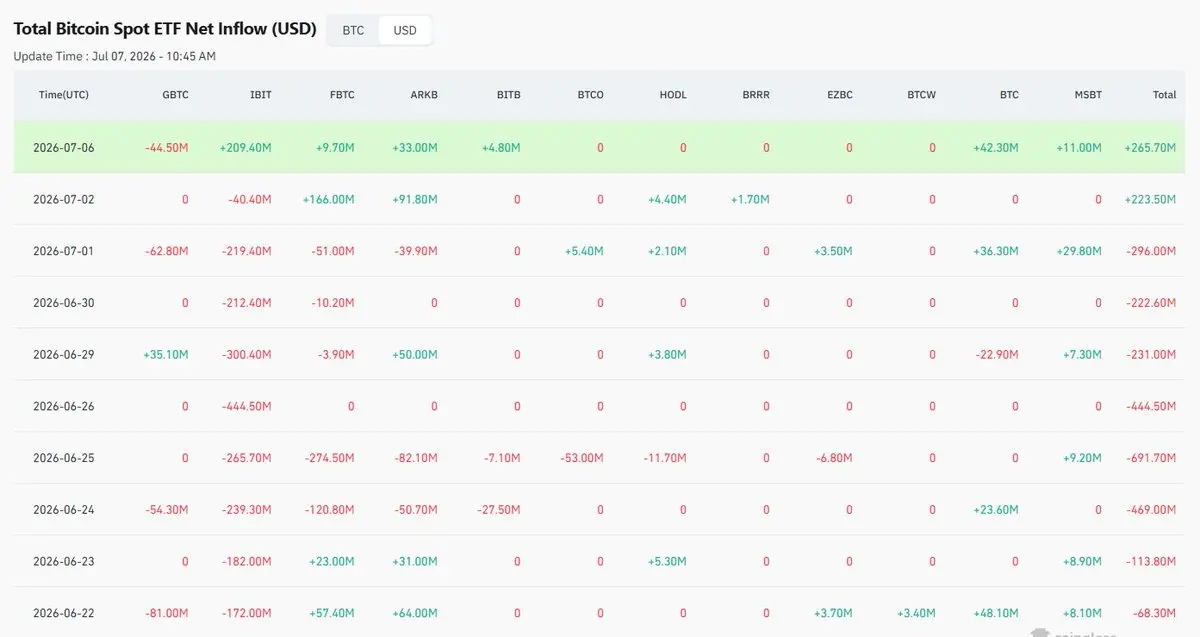The image size is (1200, 637).
Task: Click the ARKB column header
Action: point(424,95)
